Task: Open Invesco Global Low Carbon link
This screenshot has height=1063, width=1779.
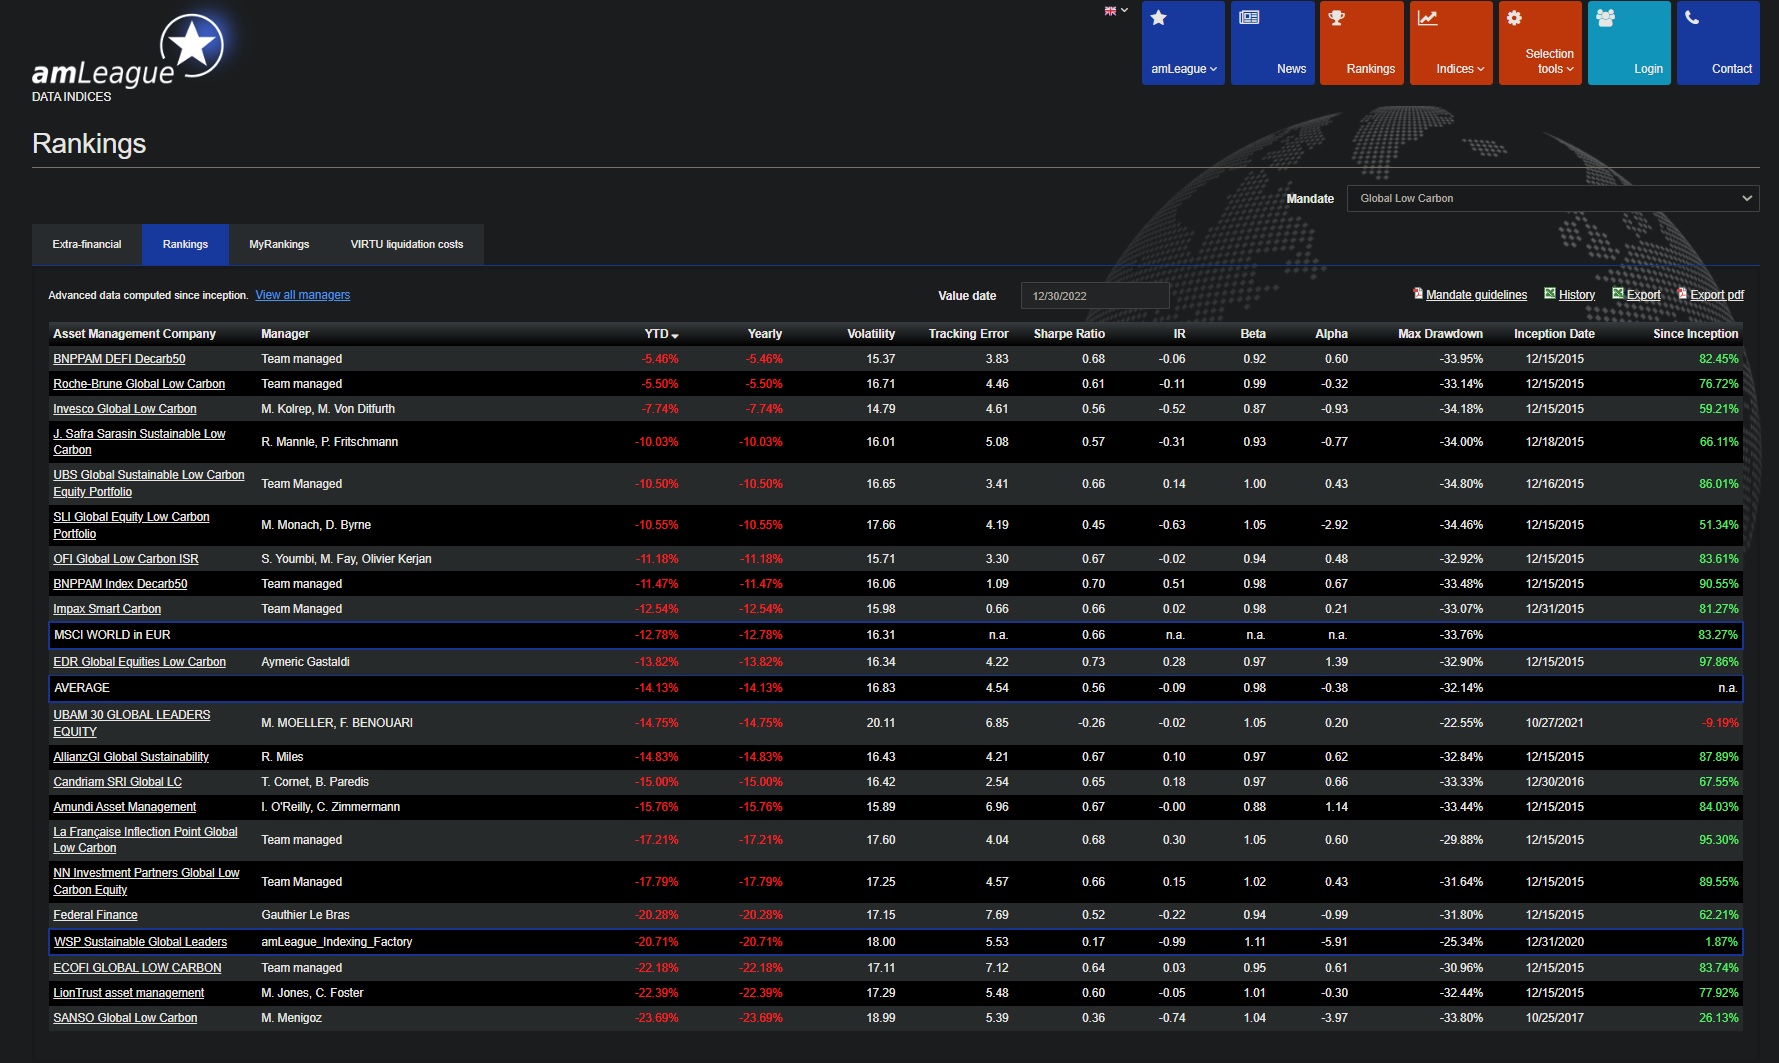Action: (x=125, y=409)
